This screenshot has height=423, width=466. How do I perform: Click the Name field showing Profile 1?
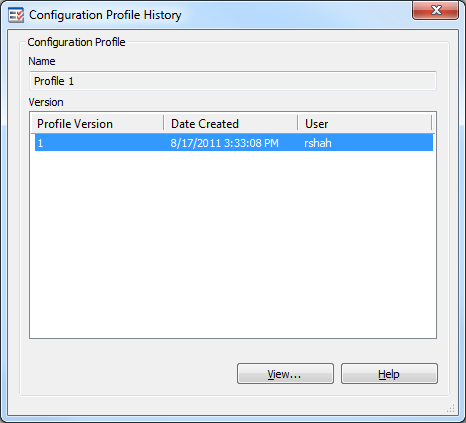point(233,81)
